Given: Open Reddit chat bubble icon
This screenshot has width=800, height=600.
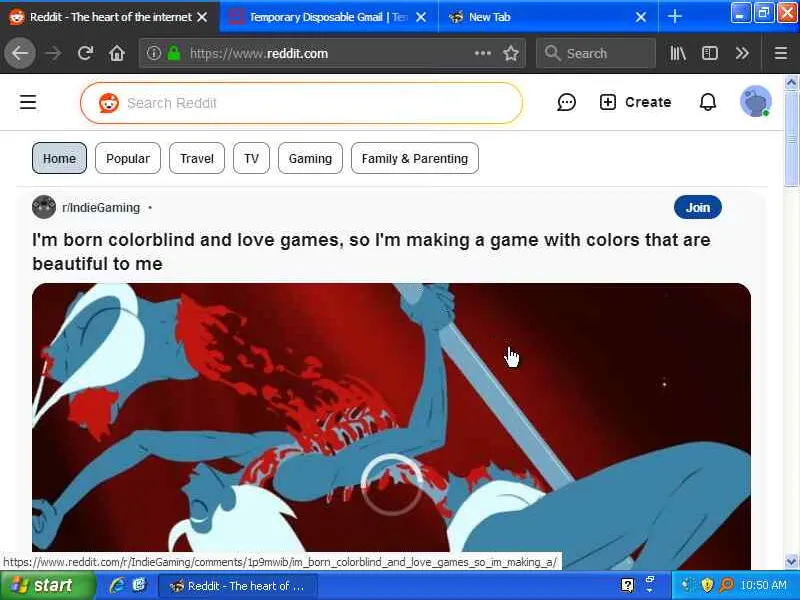Looking at the screenshot, I should [x=566, y=102].
